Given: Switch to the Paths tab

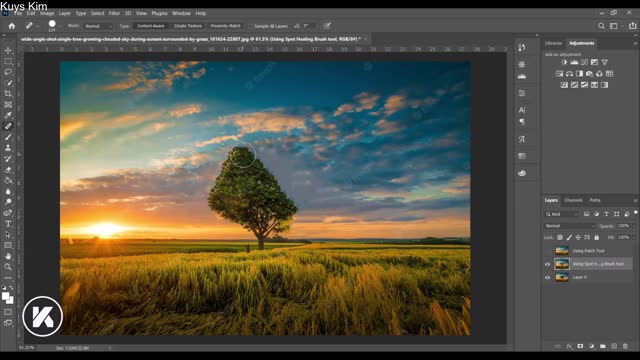Looking at the screenshot, I should pyautogui.click(x=595, y=200).
